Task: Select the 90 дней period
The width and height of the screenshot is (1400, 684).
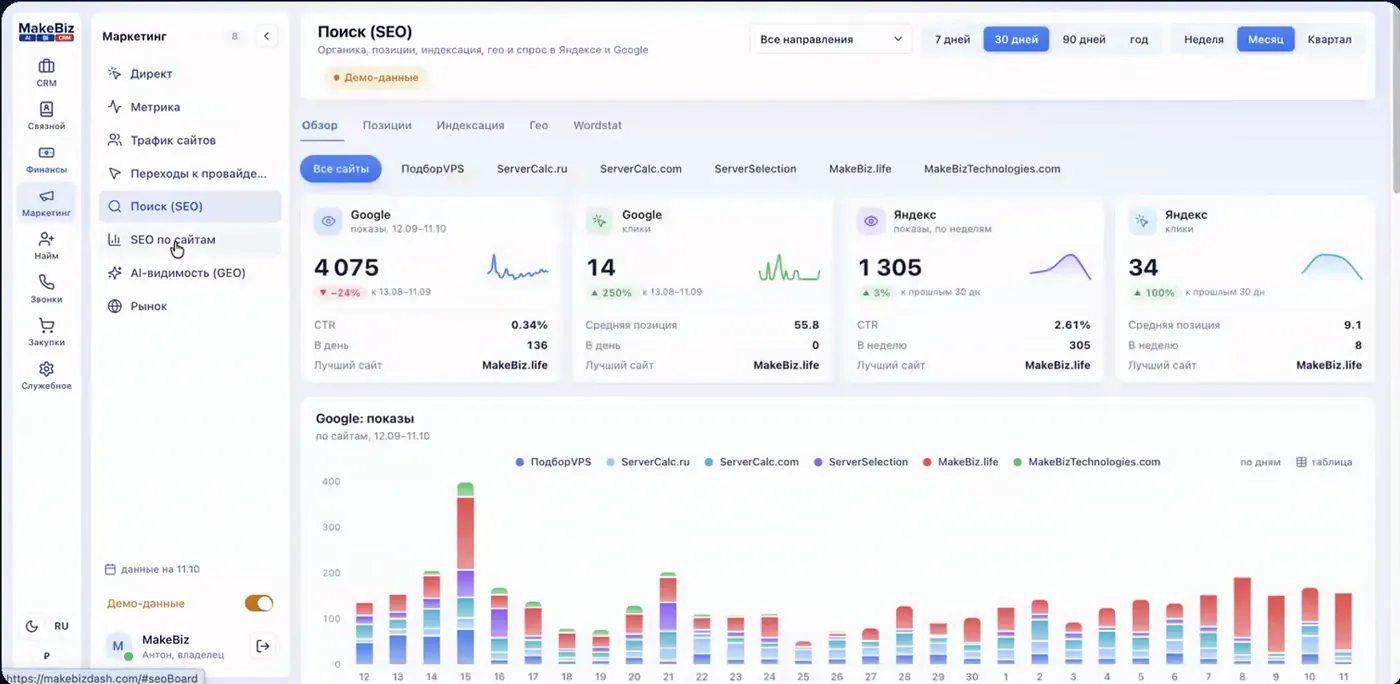Action: (1084, 39)
